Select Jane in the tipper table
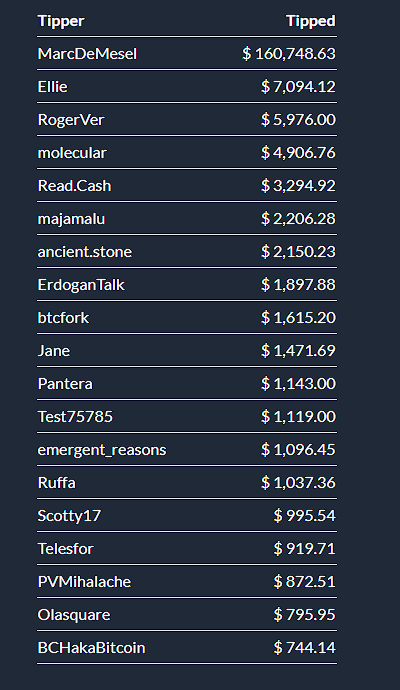 pos(54,351)
